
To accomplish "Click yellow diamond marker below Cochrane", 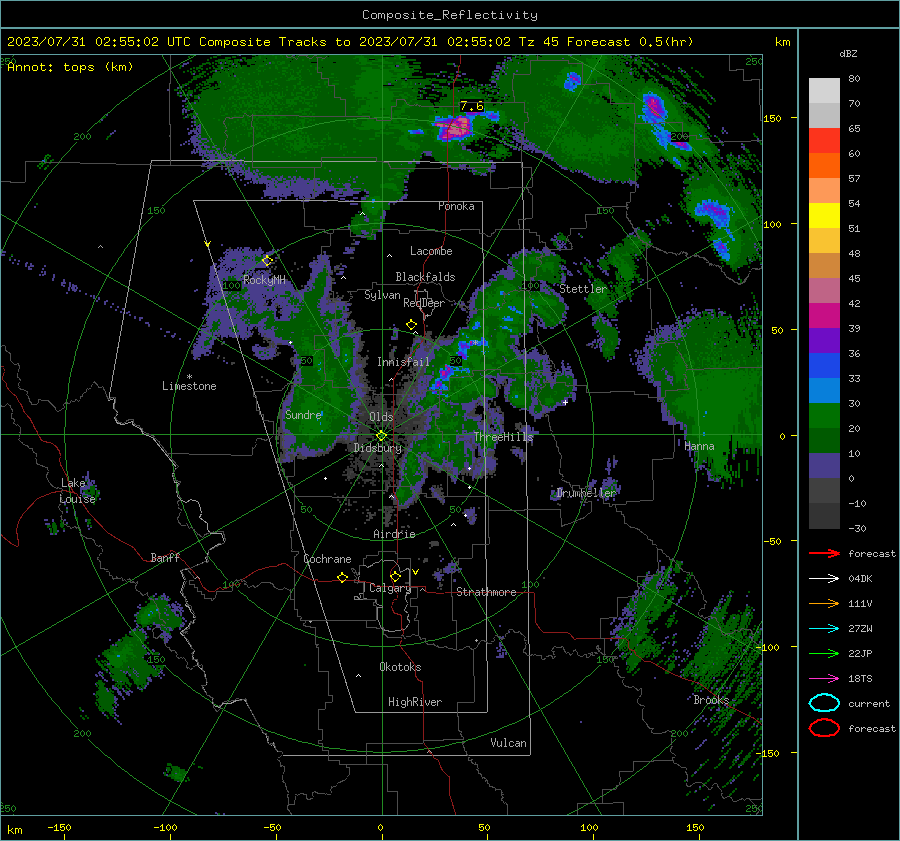I will (342, 577).
